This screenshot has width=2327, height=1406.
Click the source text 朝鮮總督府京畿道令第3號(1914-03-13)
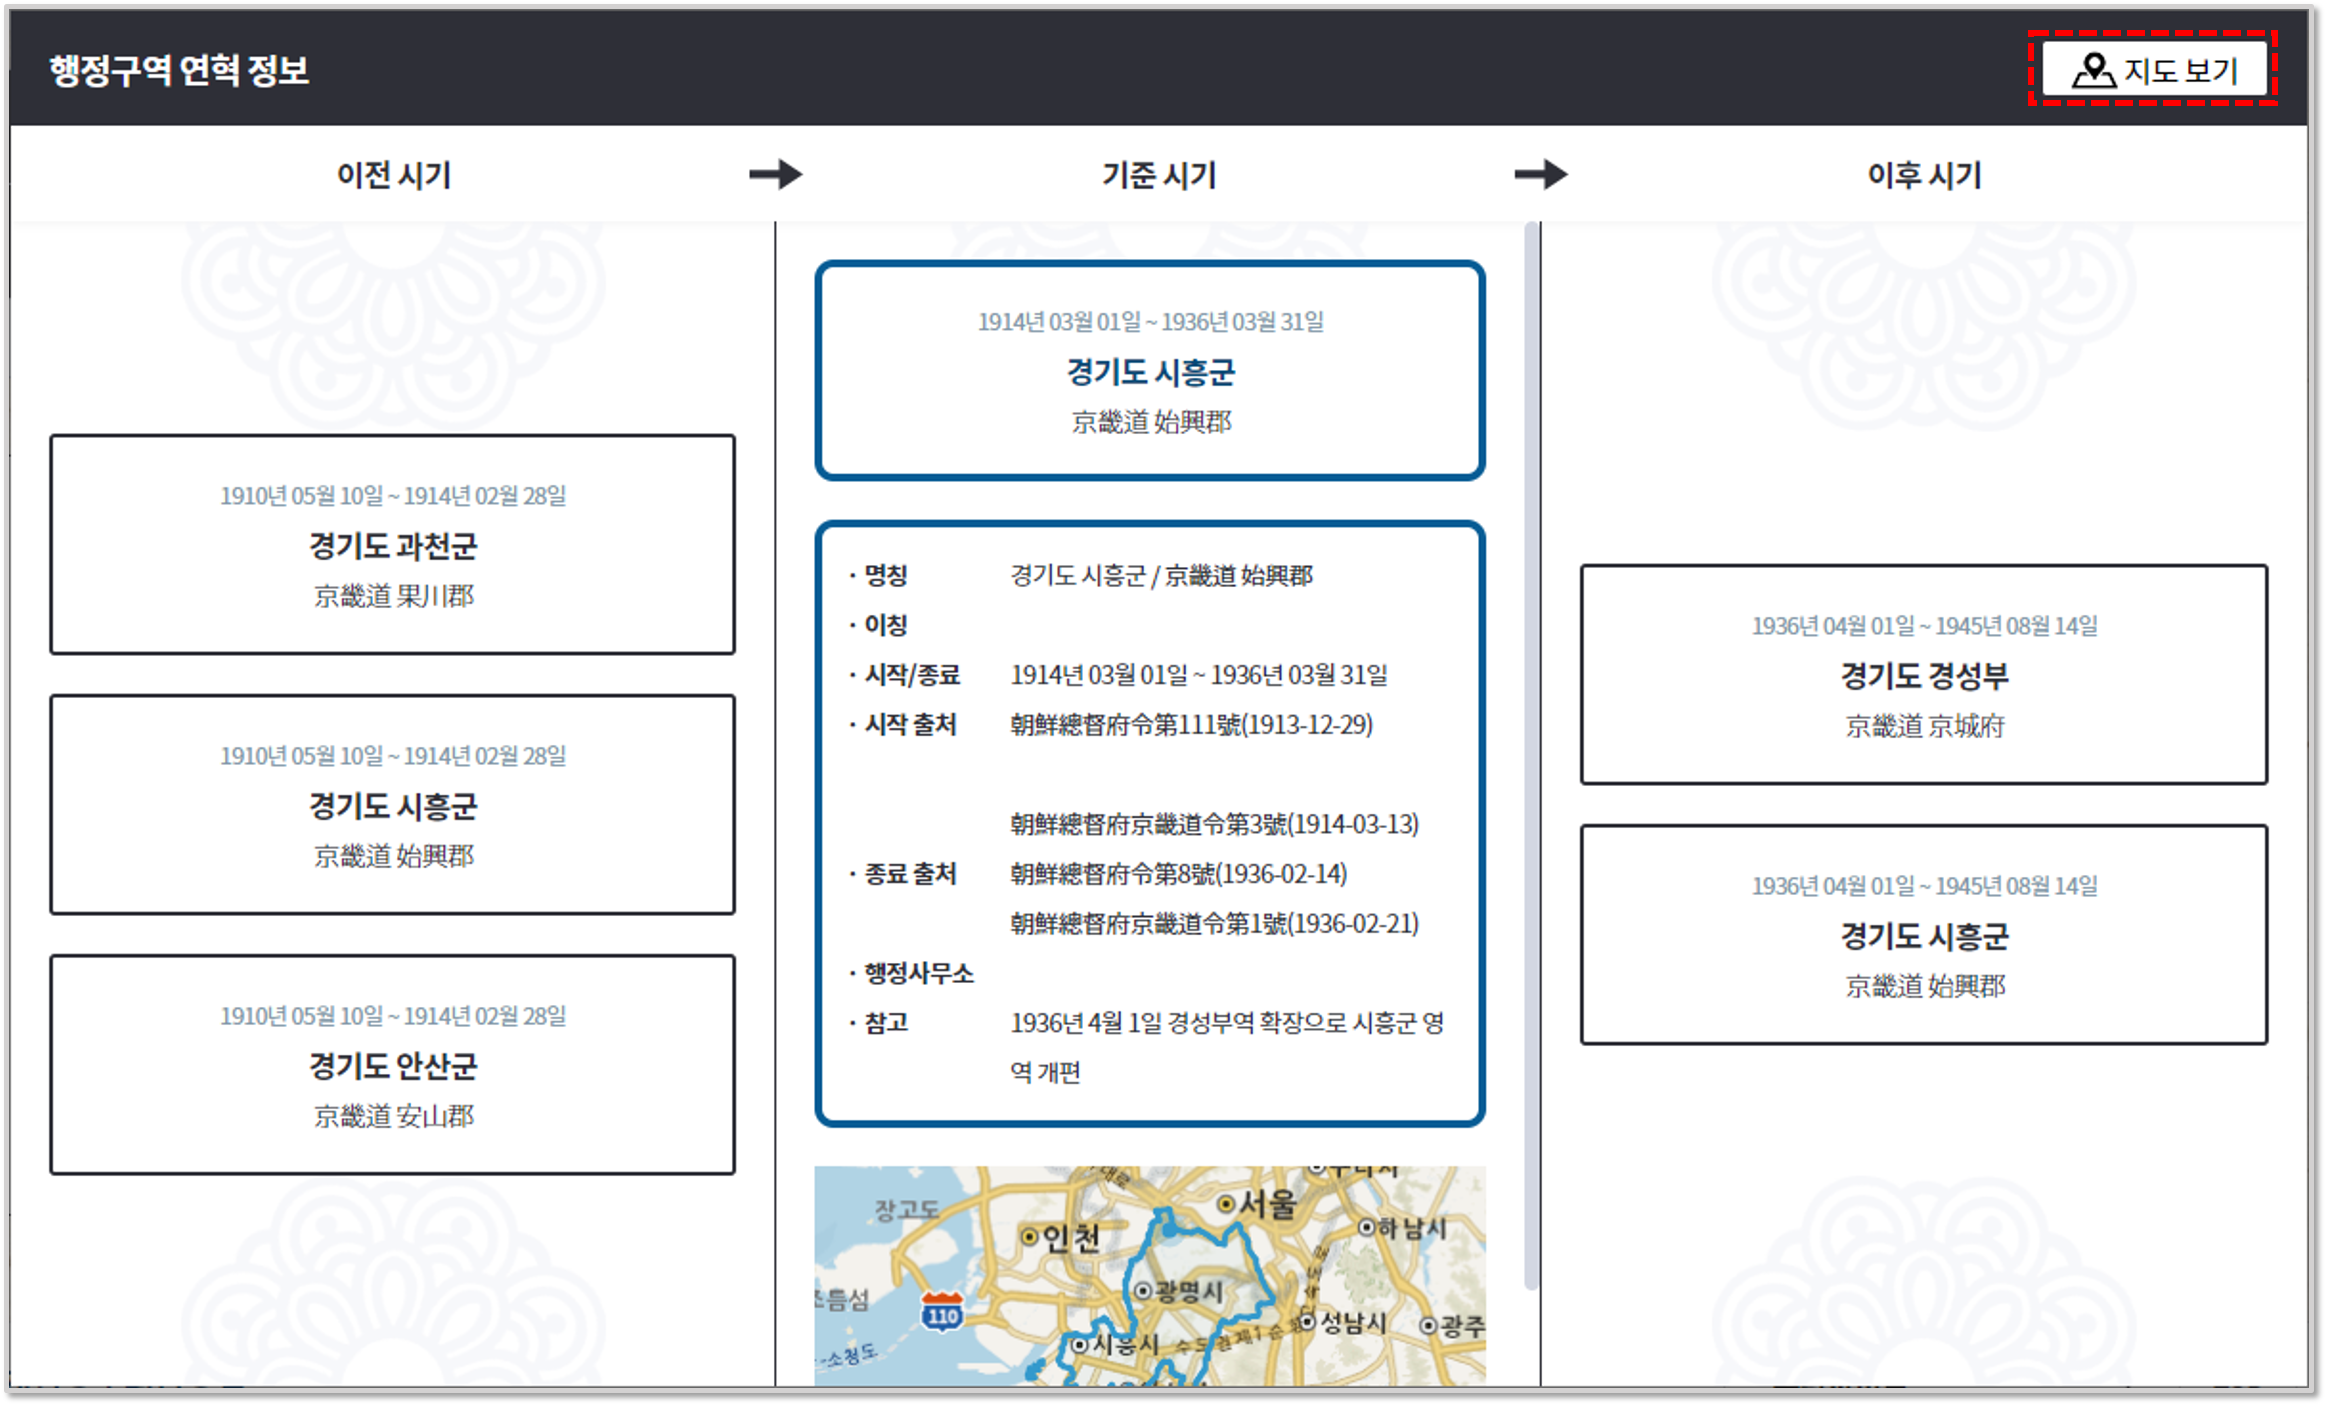1214,824
